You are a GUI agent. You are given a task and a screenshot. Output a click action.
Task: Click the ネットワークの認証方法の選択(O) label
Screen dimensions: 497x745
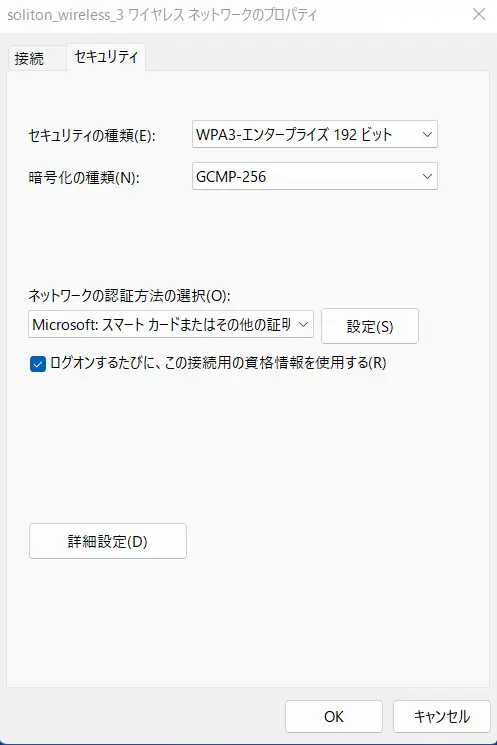(129, 296)
